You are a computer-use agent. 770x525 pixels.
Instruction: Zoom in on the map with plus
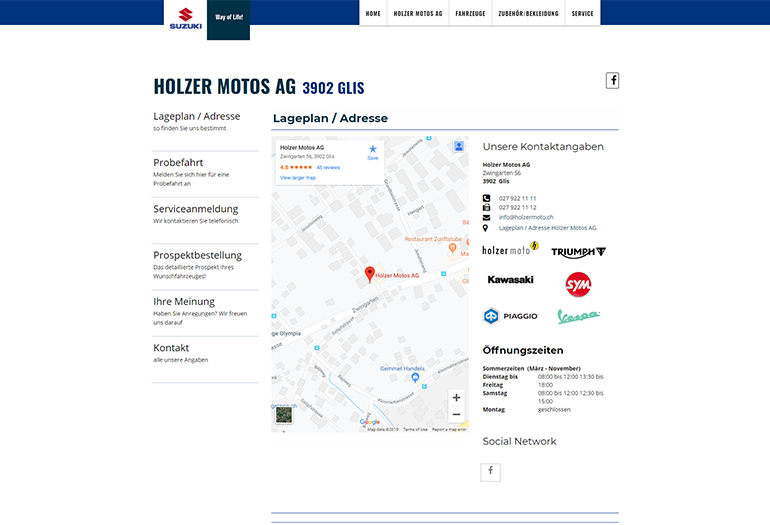pyautogui.click(x=456, y=397)
